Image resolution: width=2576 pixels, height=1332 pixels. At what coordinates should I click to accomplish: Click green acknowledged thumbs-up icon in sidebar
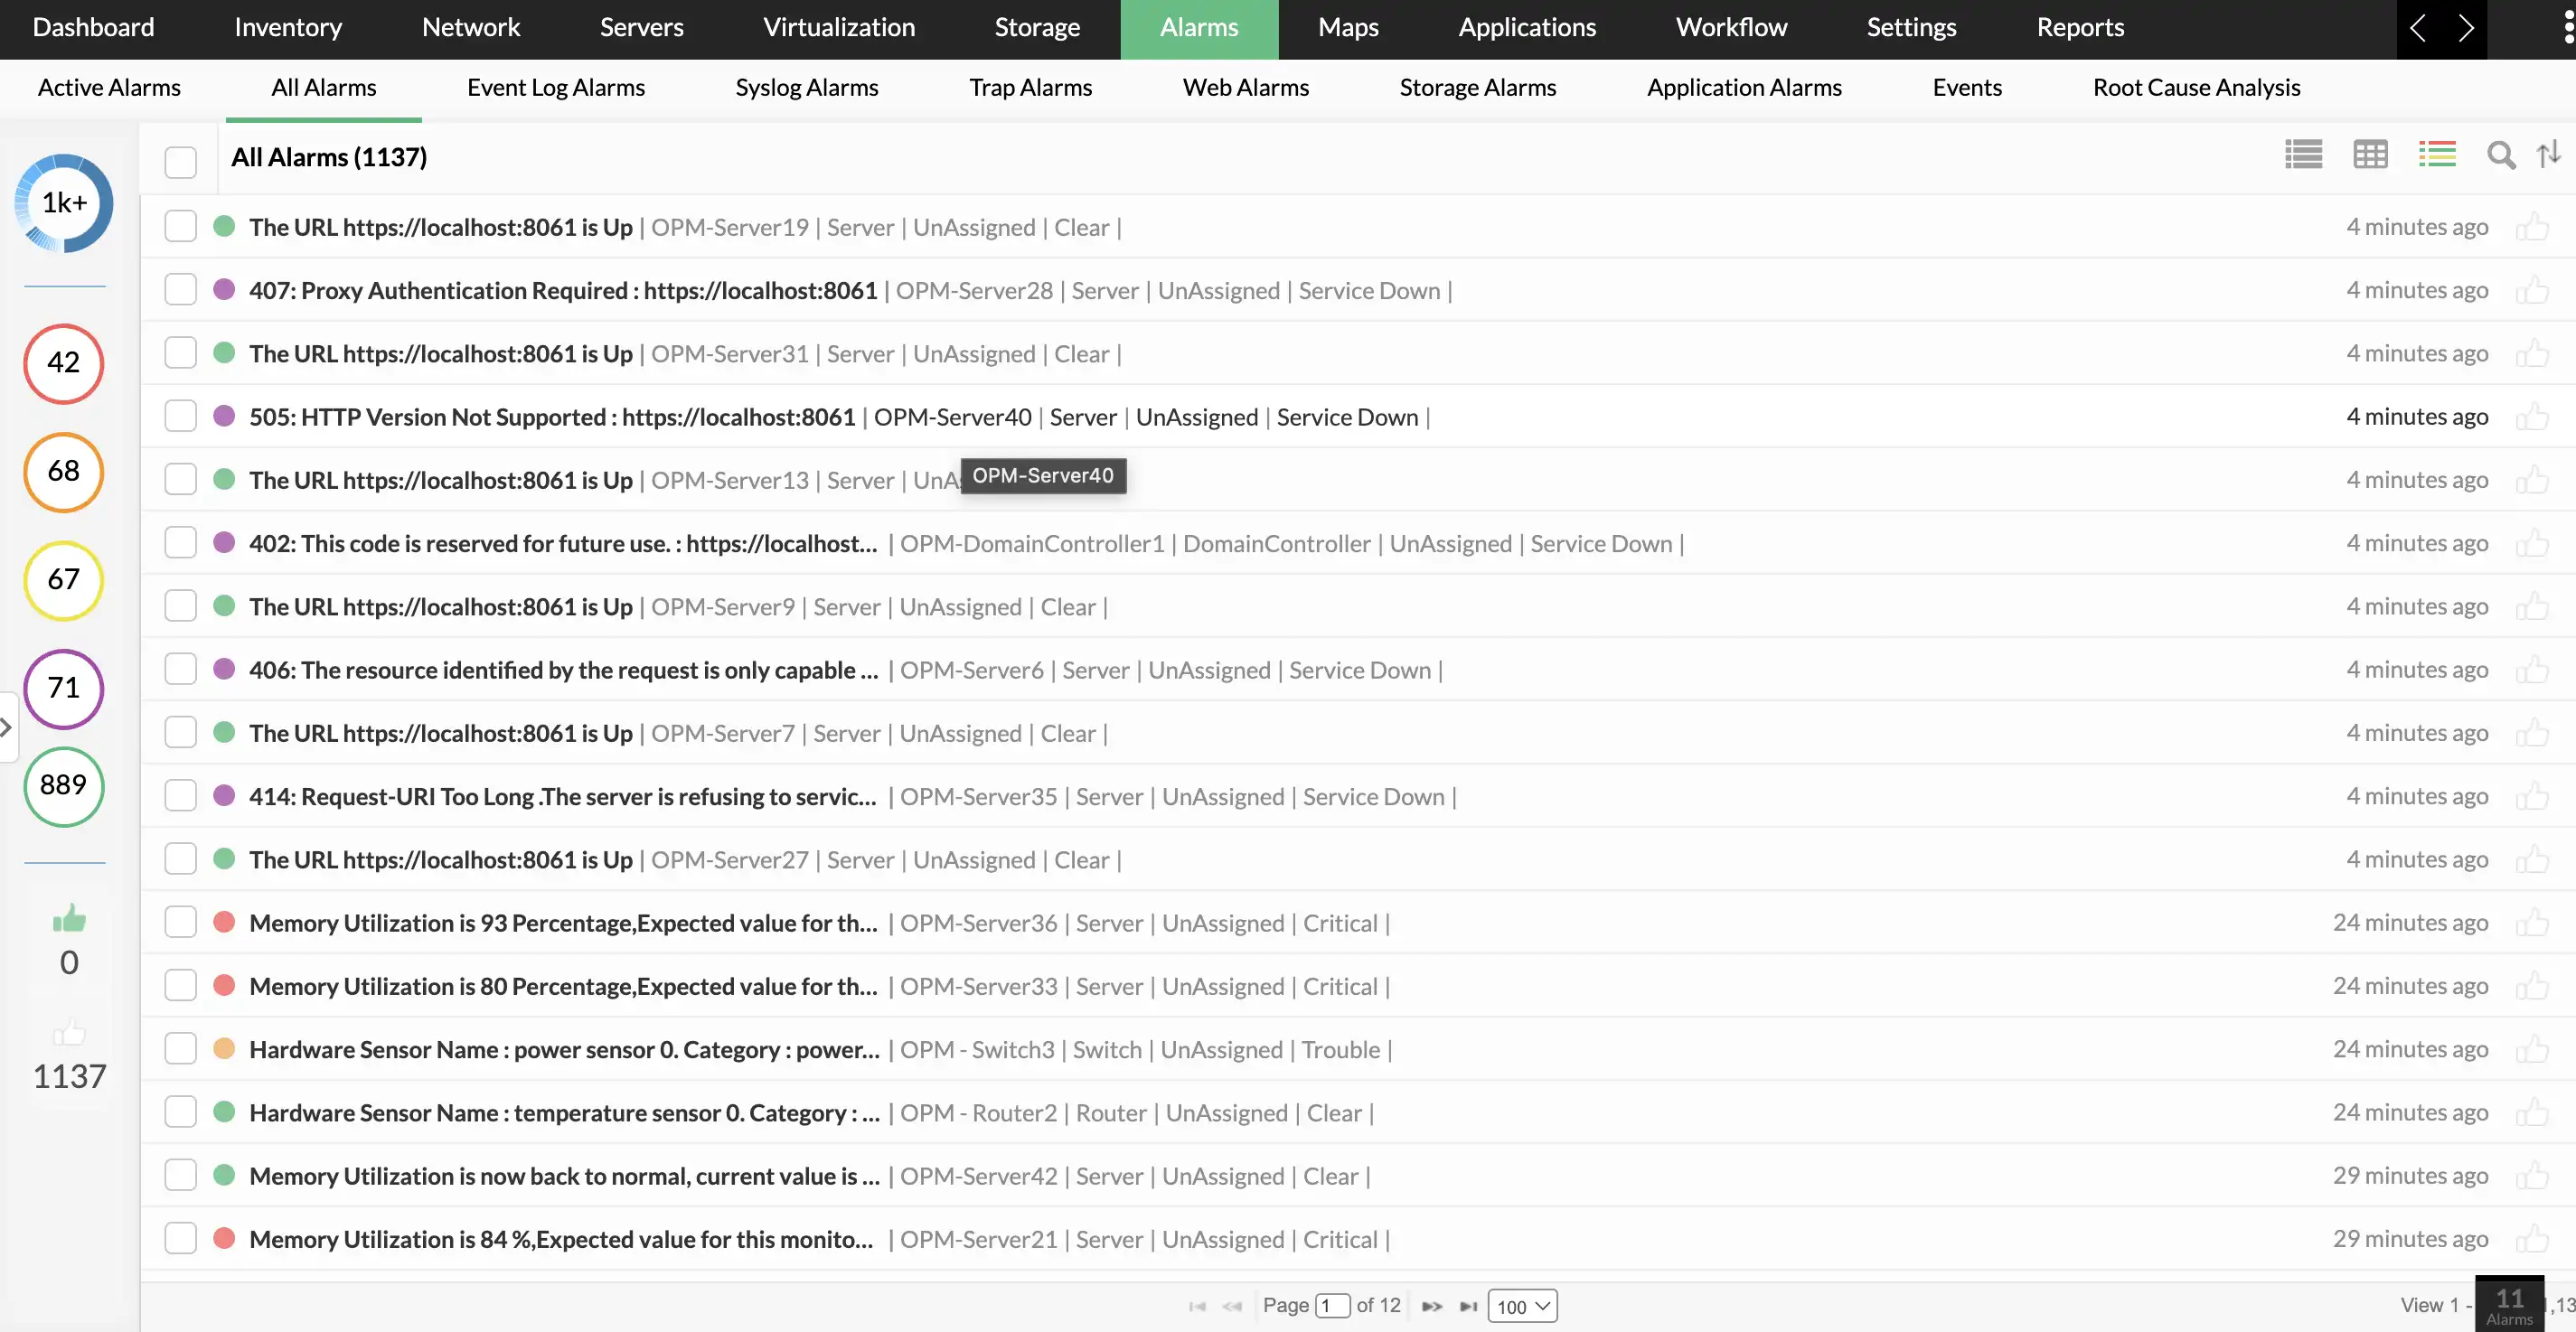69,918
